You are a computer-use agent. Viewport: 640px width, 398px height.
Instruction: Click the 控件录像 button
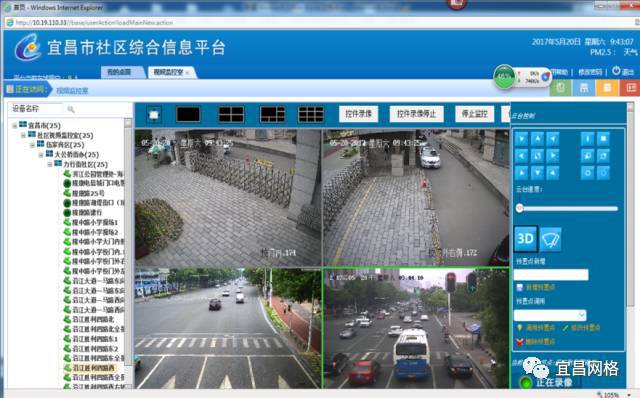pos(358,114)
